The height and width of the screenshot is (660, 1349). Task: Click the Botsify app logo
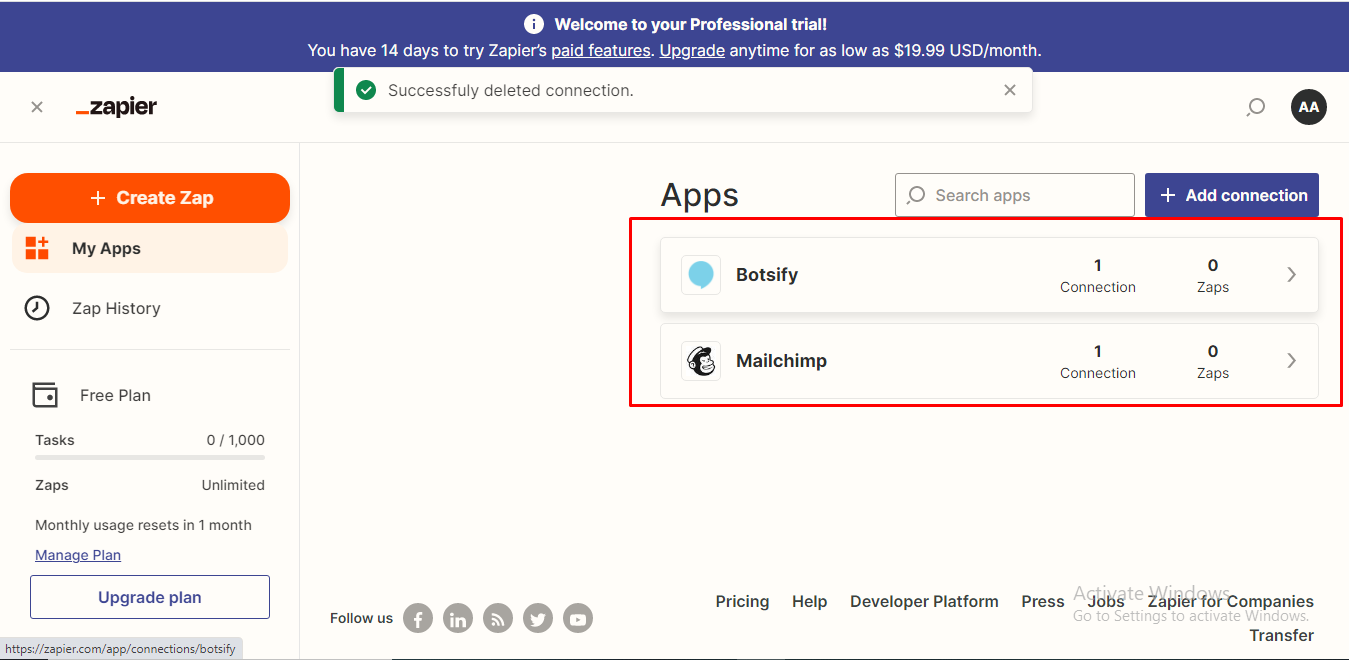click(701, 275)
